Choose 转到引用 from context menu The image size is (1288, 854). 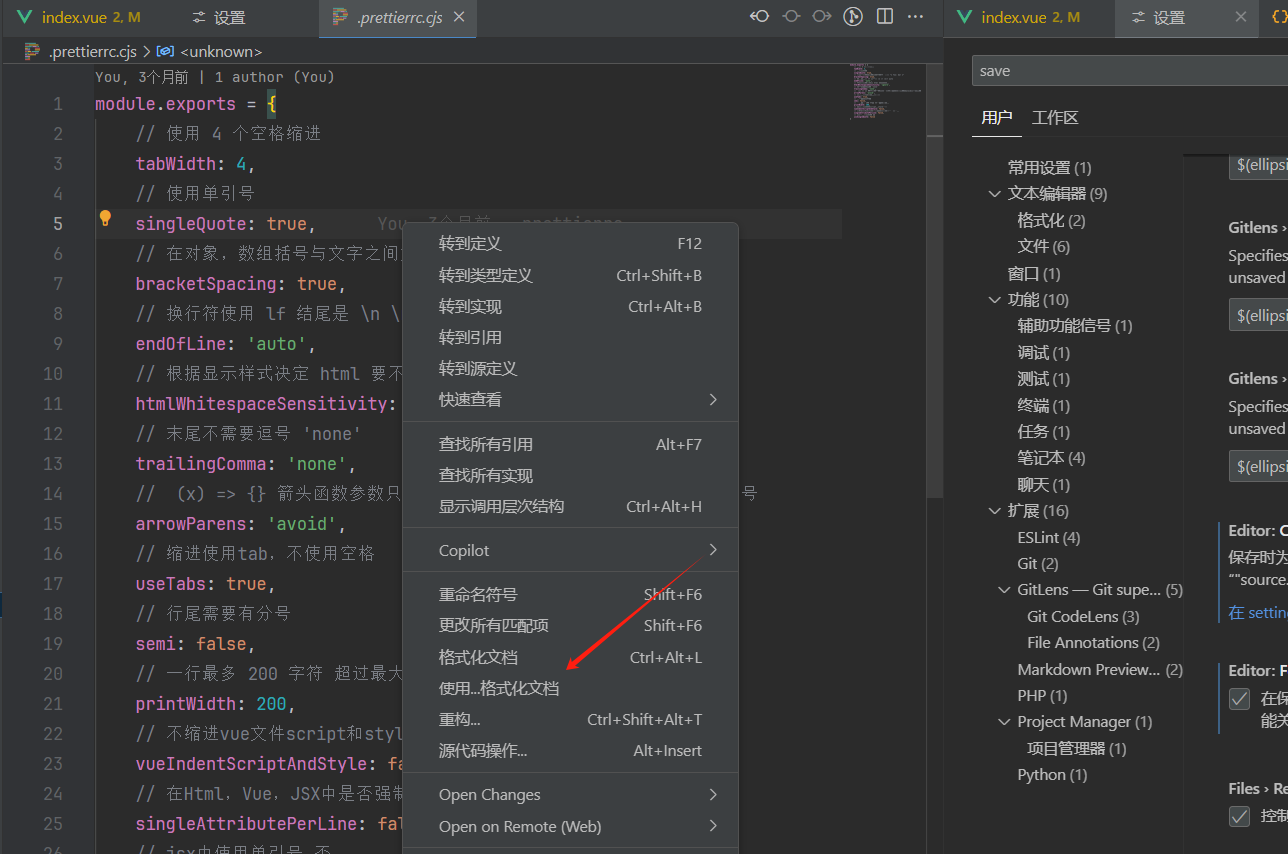[570, 337]
